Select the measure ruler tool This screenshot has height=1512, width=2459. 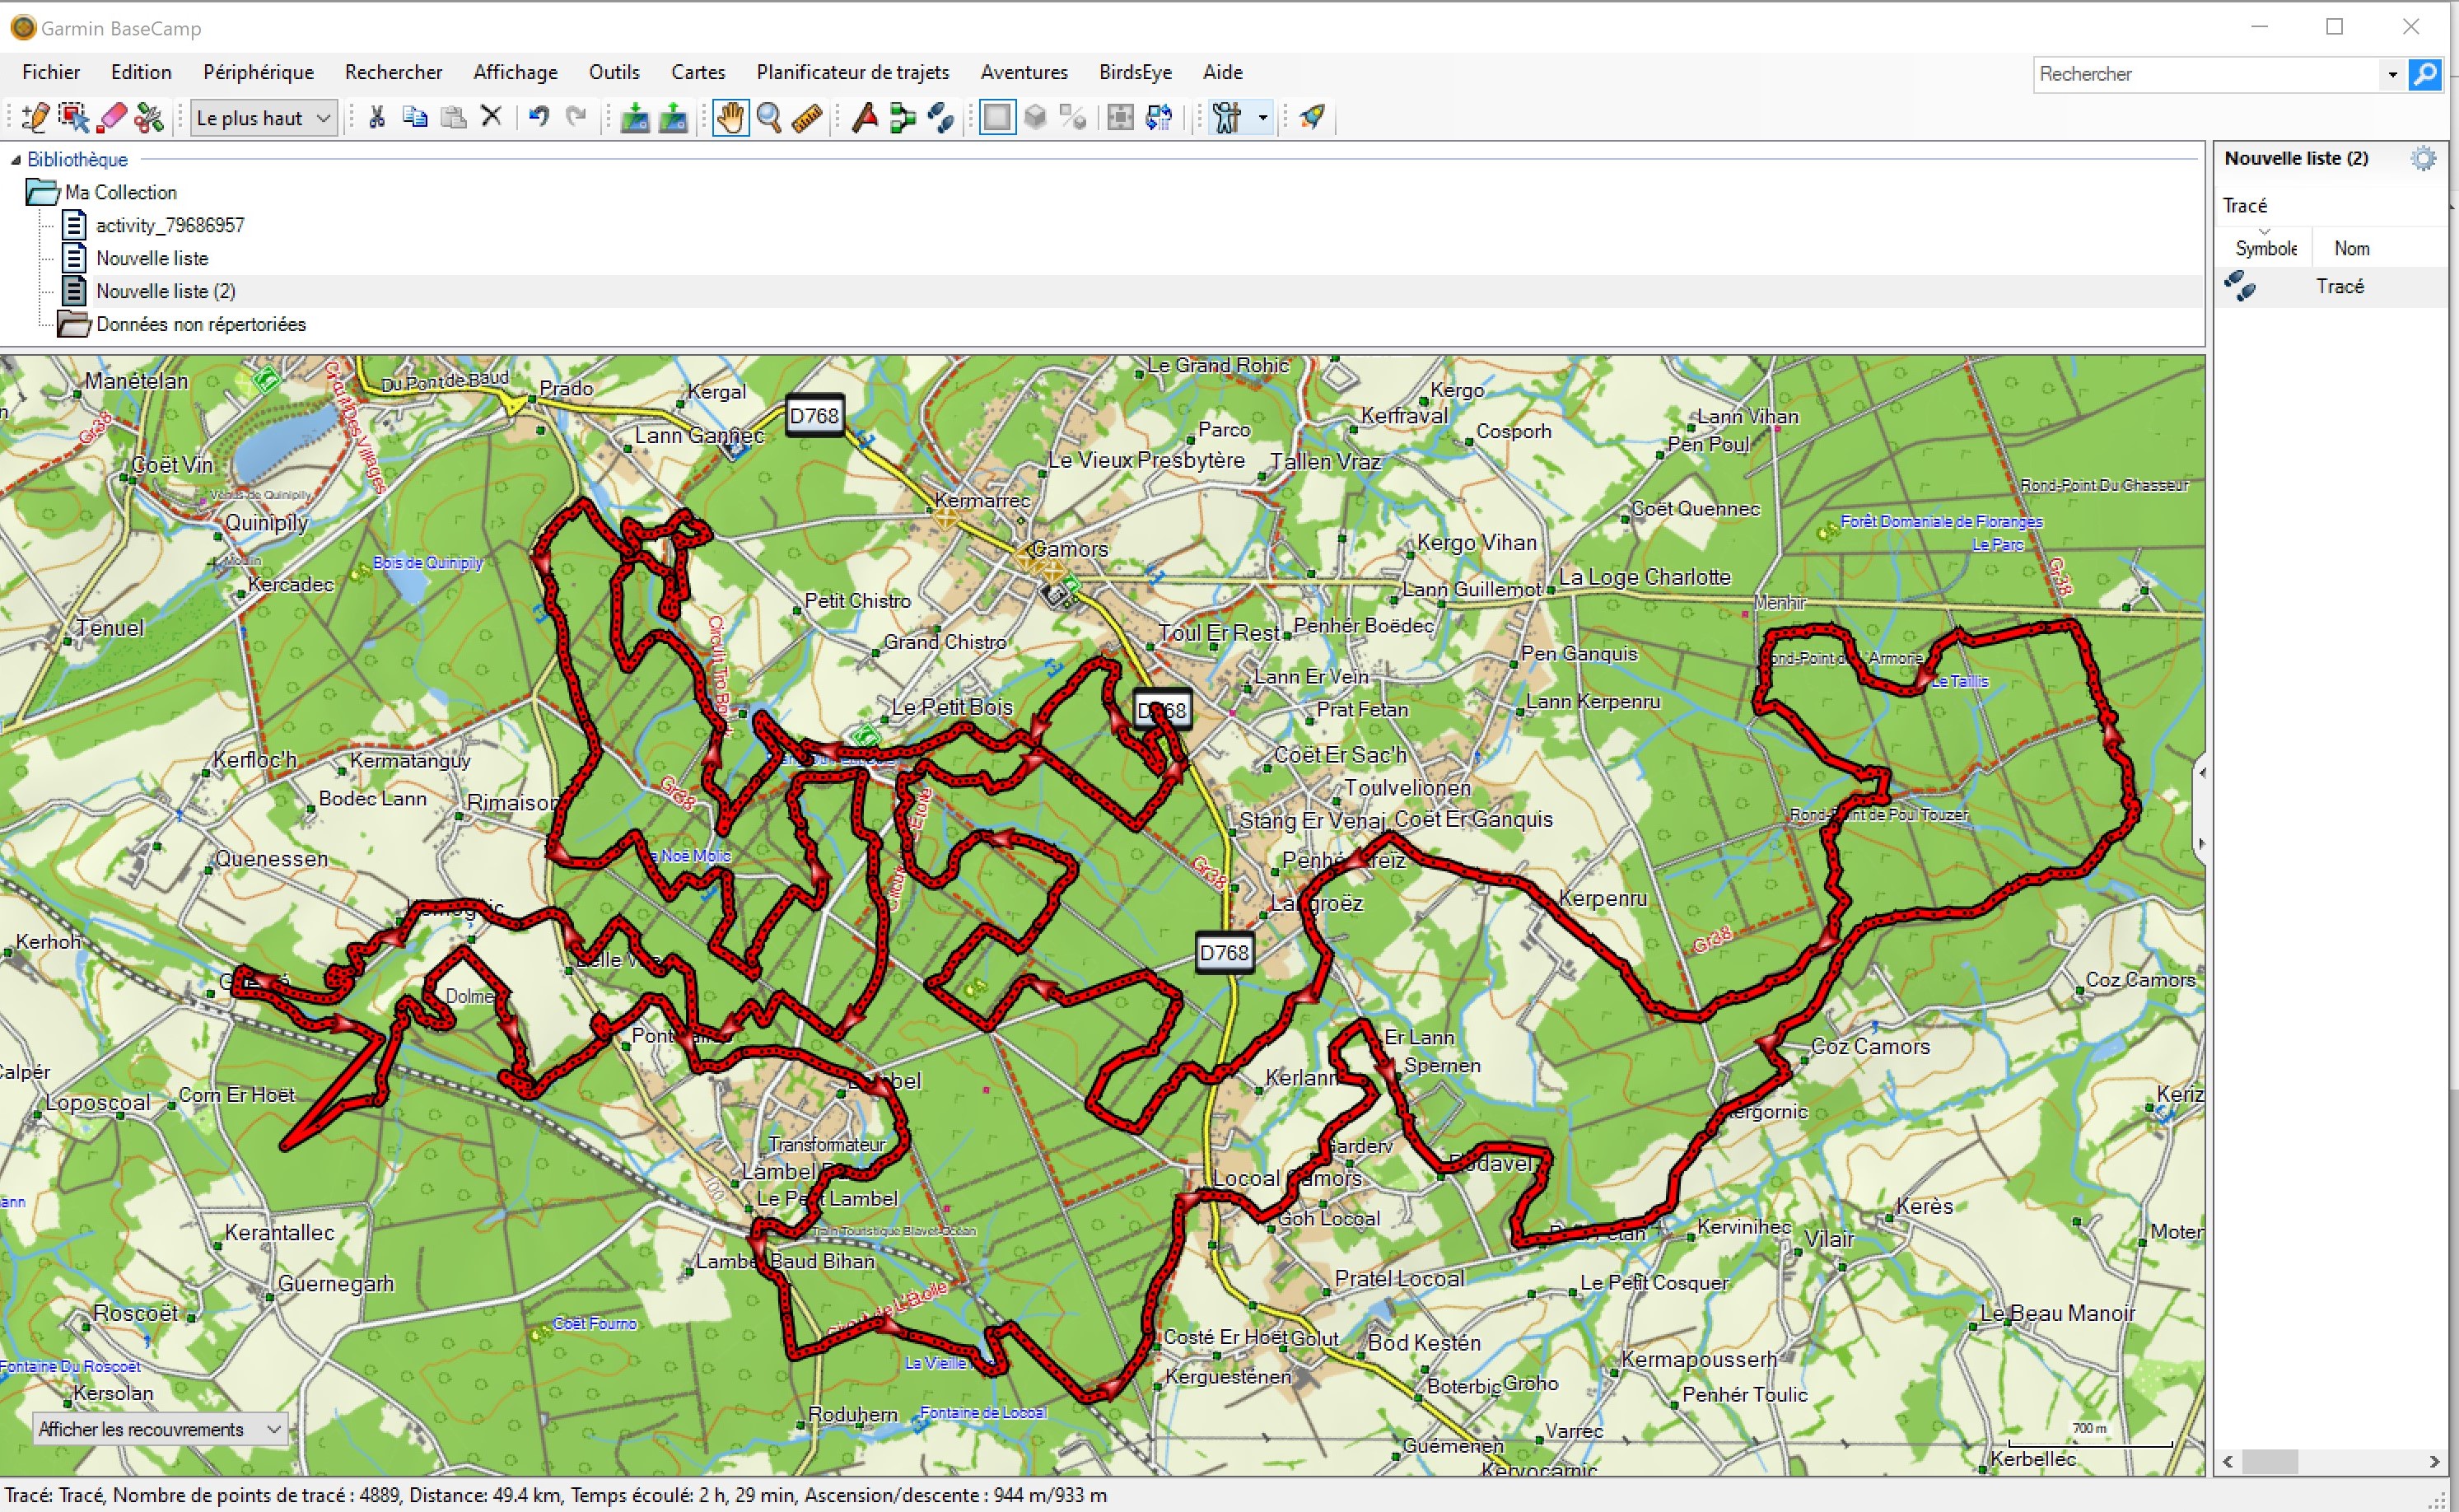tap(807, 118)
